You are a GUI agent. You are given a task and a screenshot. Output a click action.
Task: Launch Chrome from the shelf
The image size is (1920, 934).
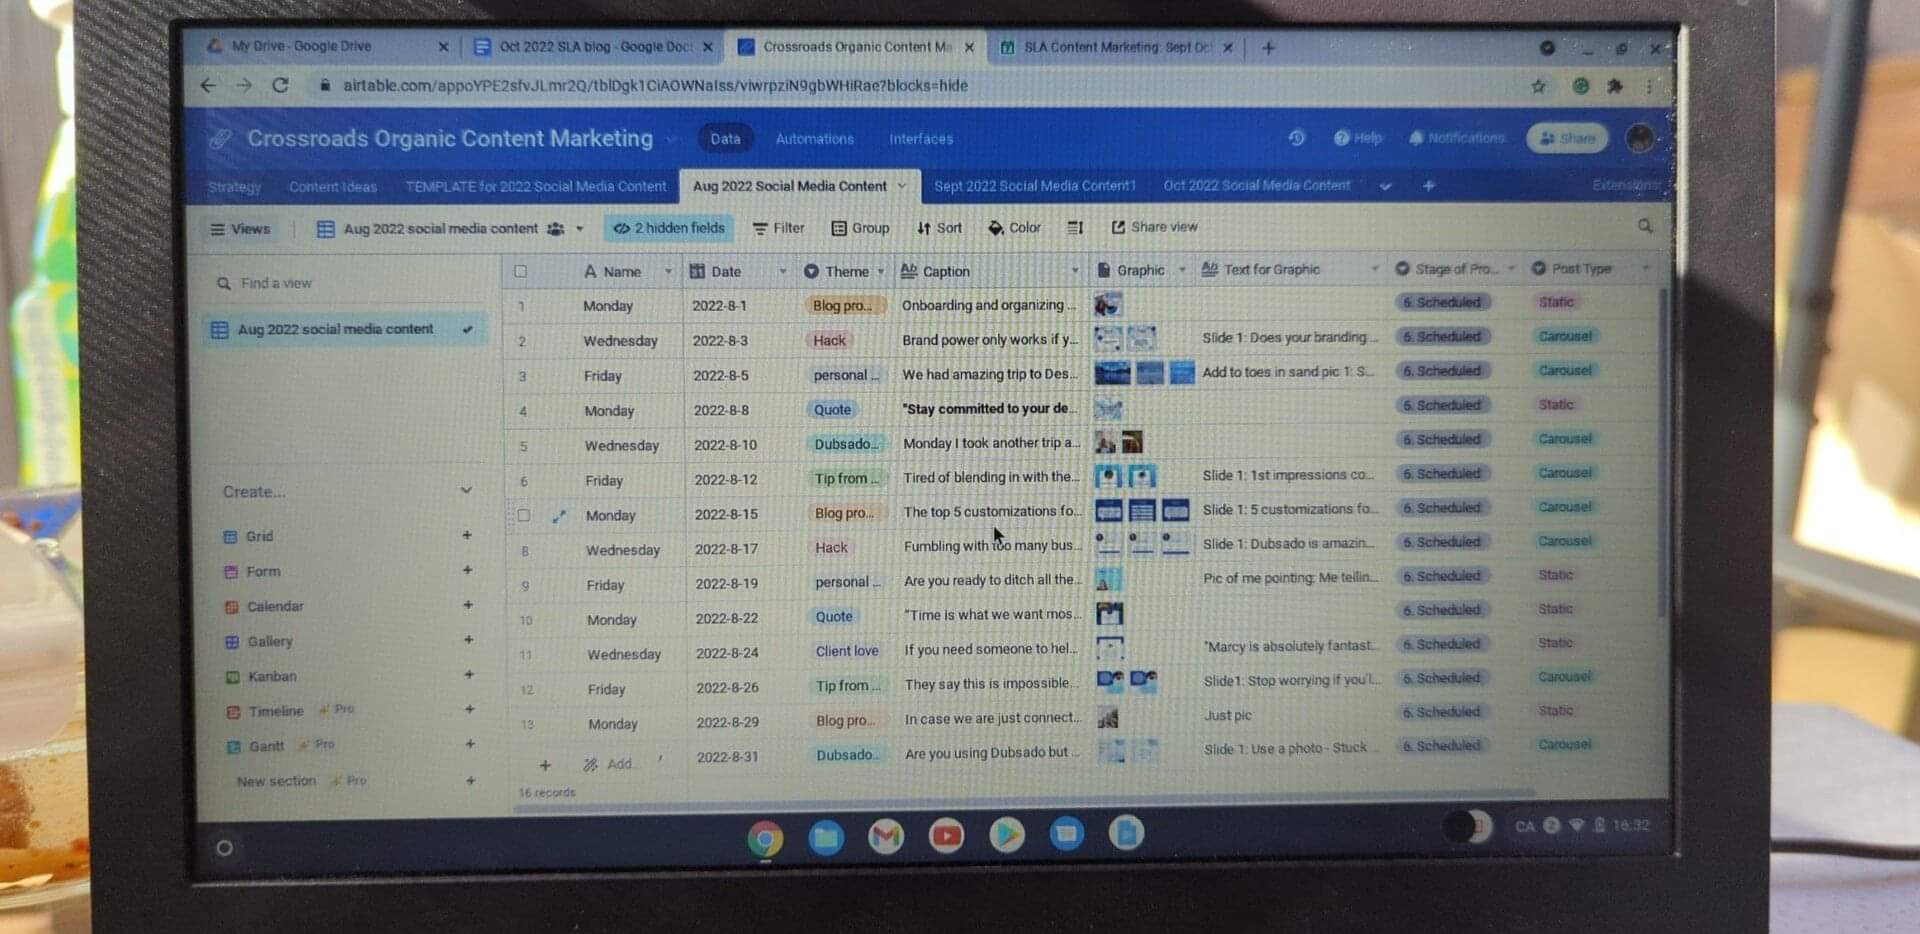(765, 838)
